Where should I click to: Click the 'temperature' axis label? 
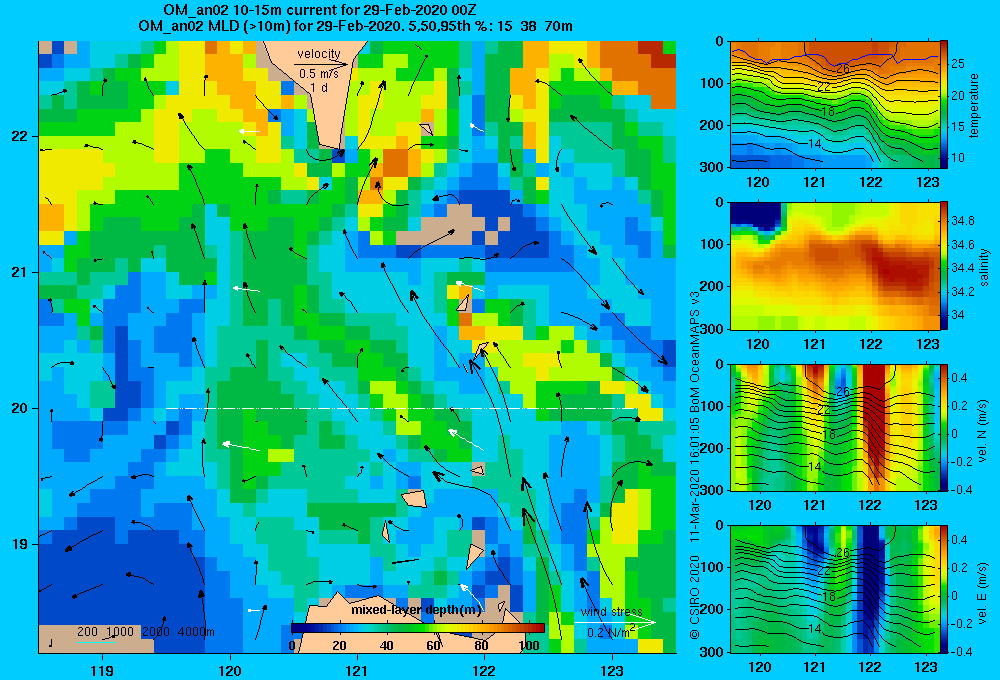(x=974, y=105)
